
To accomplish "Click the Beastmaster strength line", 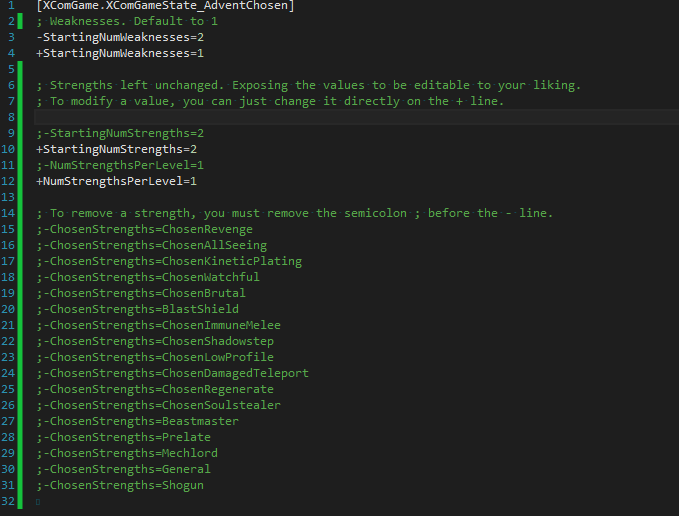I will (x=138, y=421).
